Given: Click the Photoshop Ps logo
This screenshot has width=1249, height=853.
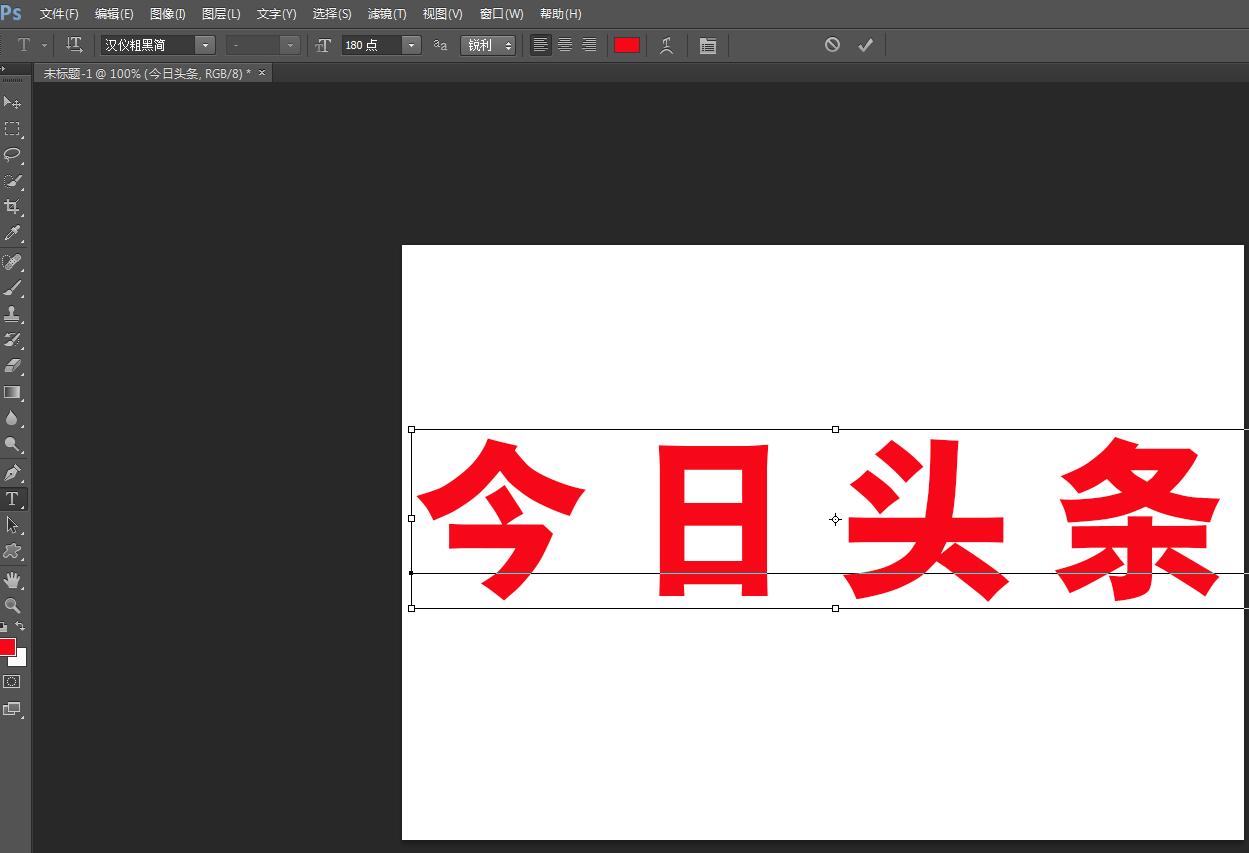Looking at the screenshot, I should tap(11, 13).
